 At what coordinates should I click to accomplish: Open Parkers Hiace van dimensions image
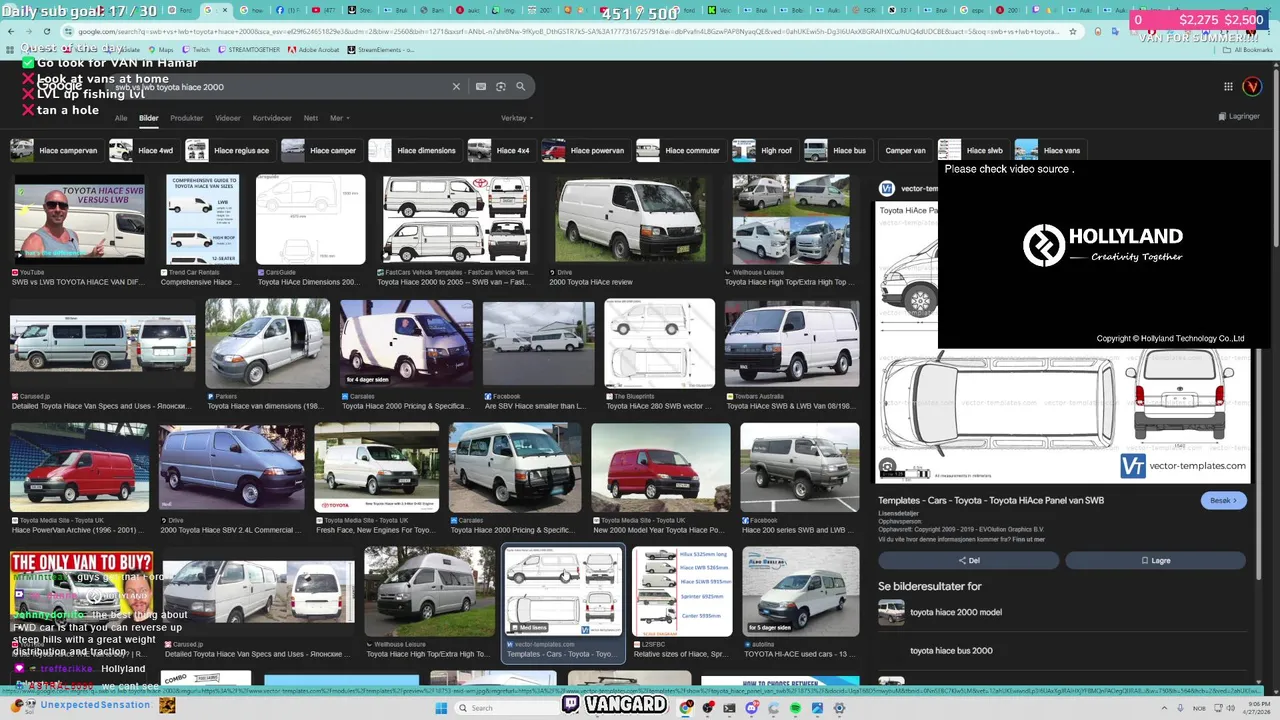267,343
